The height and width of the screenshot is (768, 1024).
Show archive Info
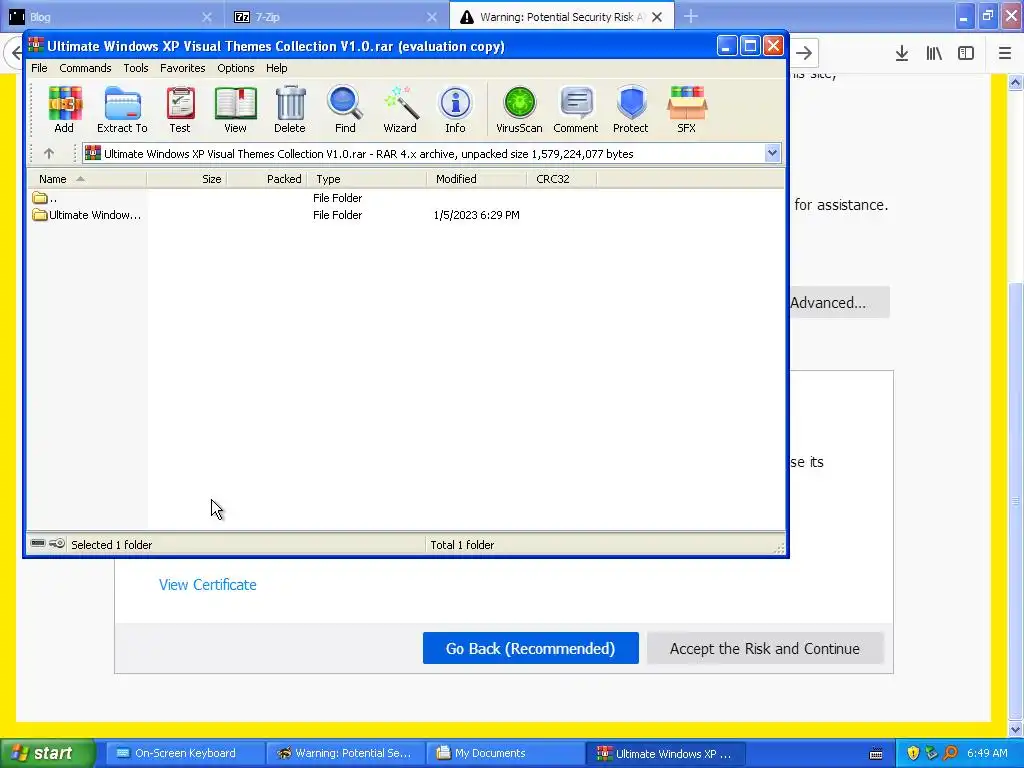pyautogui.click(x=455, y=110)
